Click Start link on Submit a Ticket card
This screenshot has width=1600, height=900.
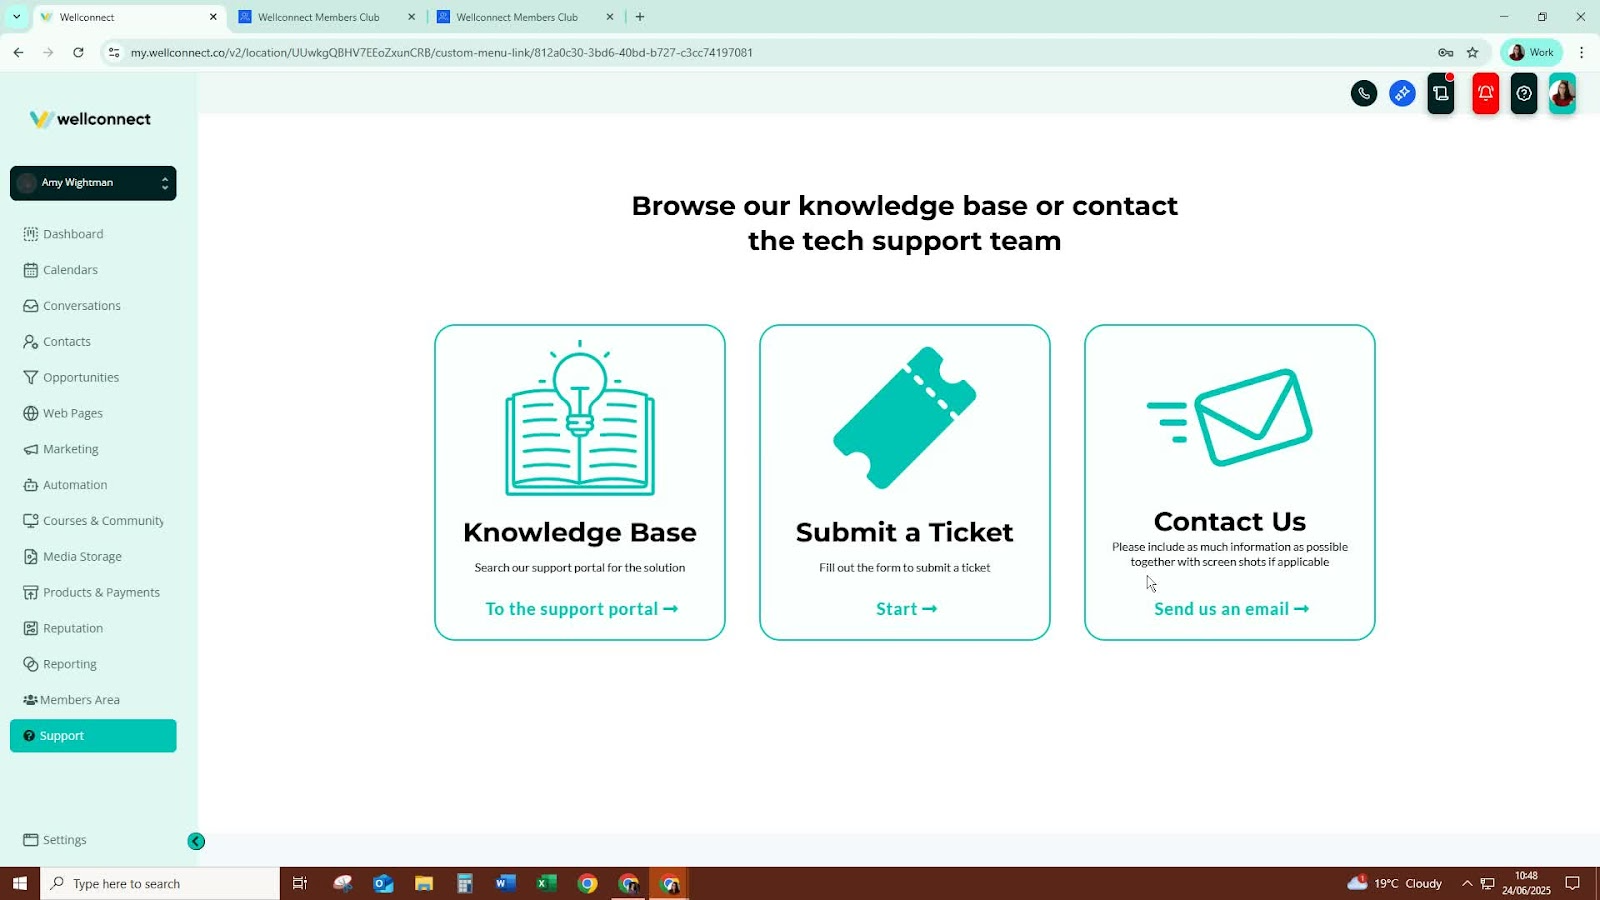pyautogui.click(x=906, y=609)
